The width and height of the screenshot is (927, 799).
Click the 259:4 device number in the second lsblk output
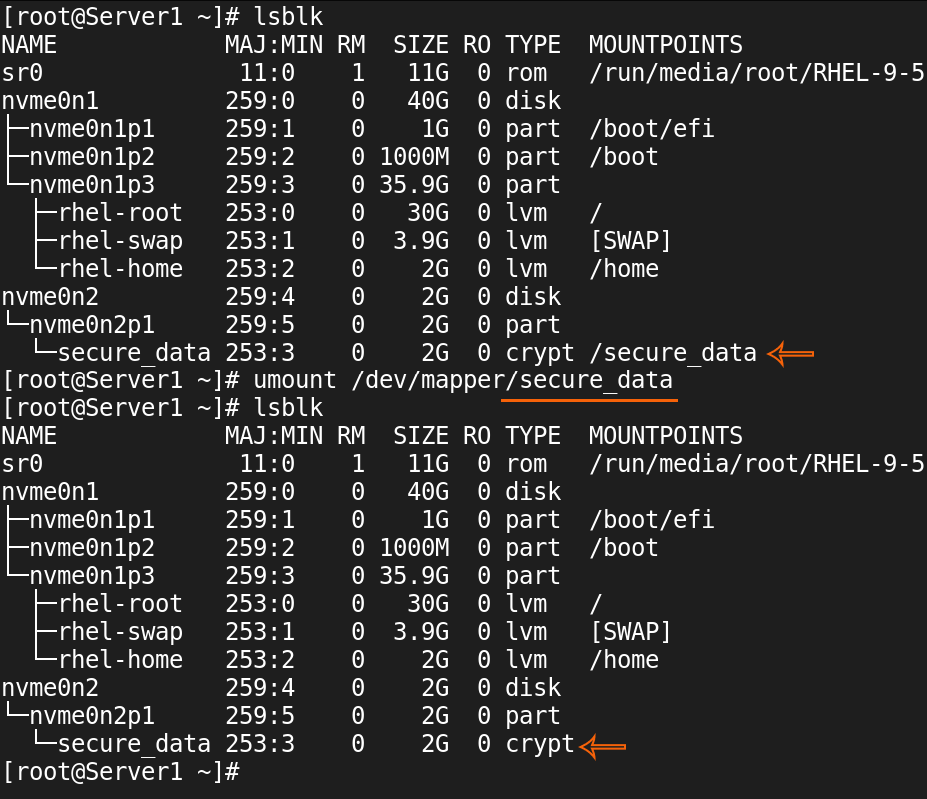click(260, 687)
